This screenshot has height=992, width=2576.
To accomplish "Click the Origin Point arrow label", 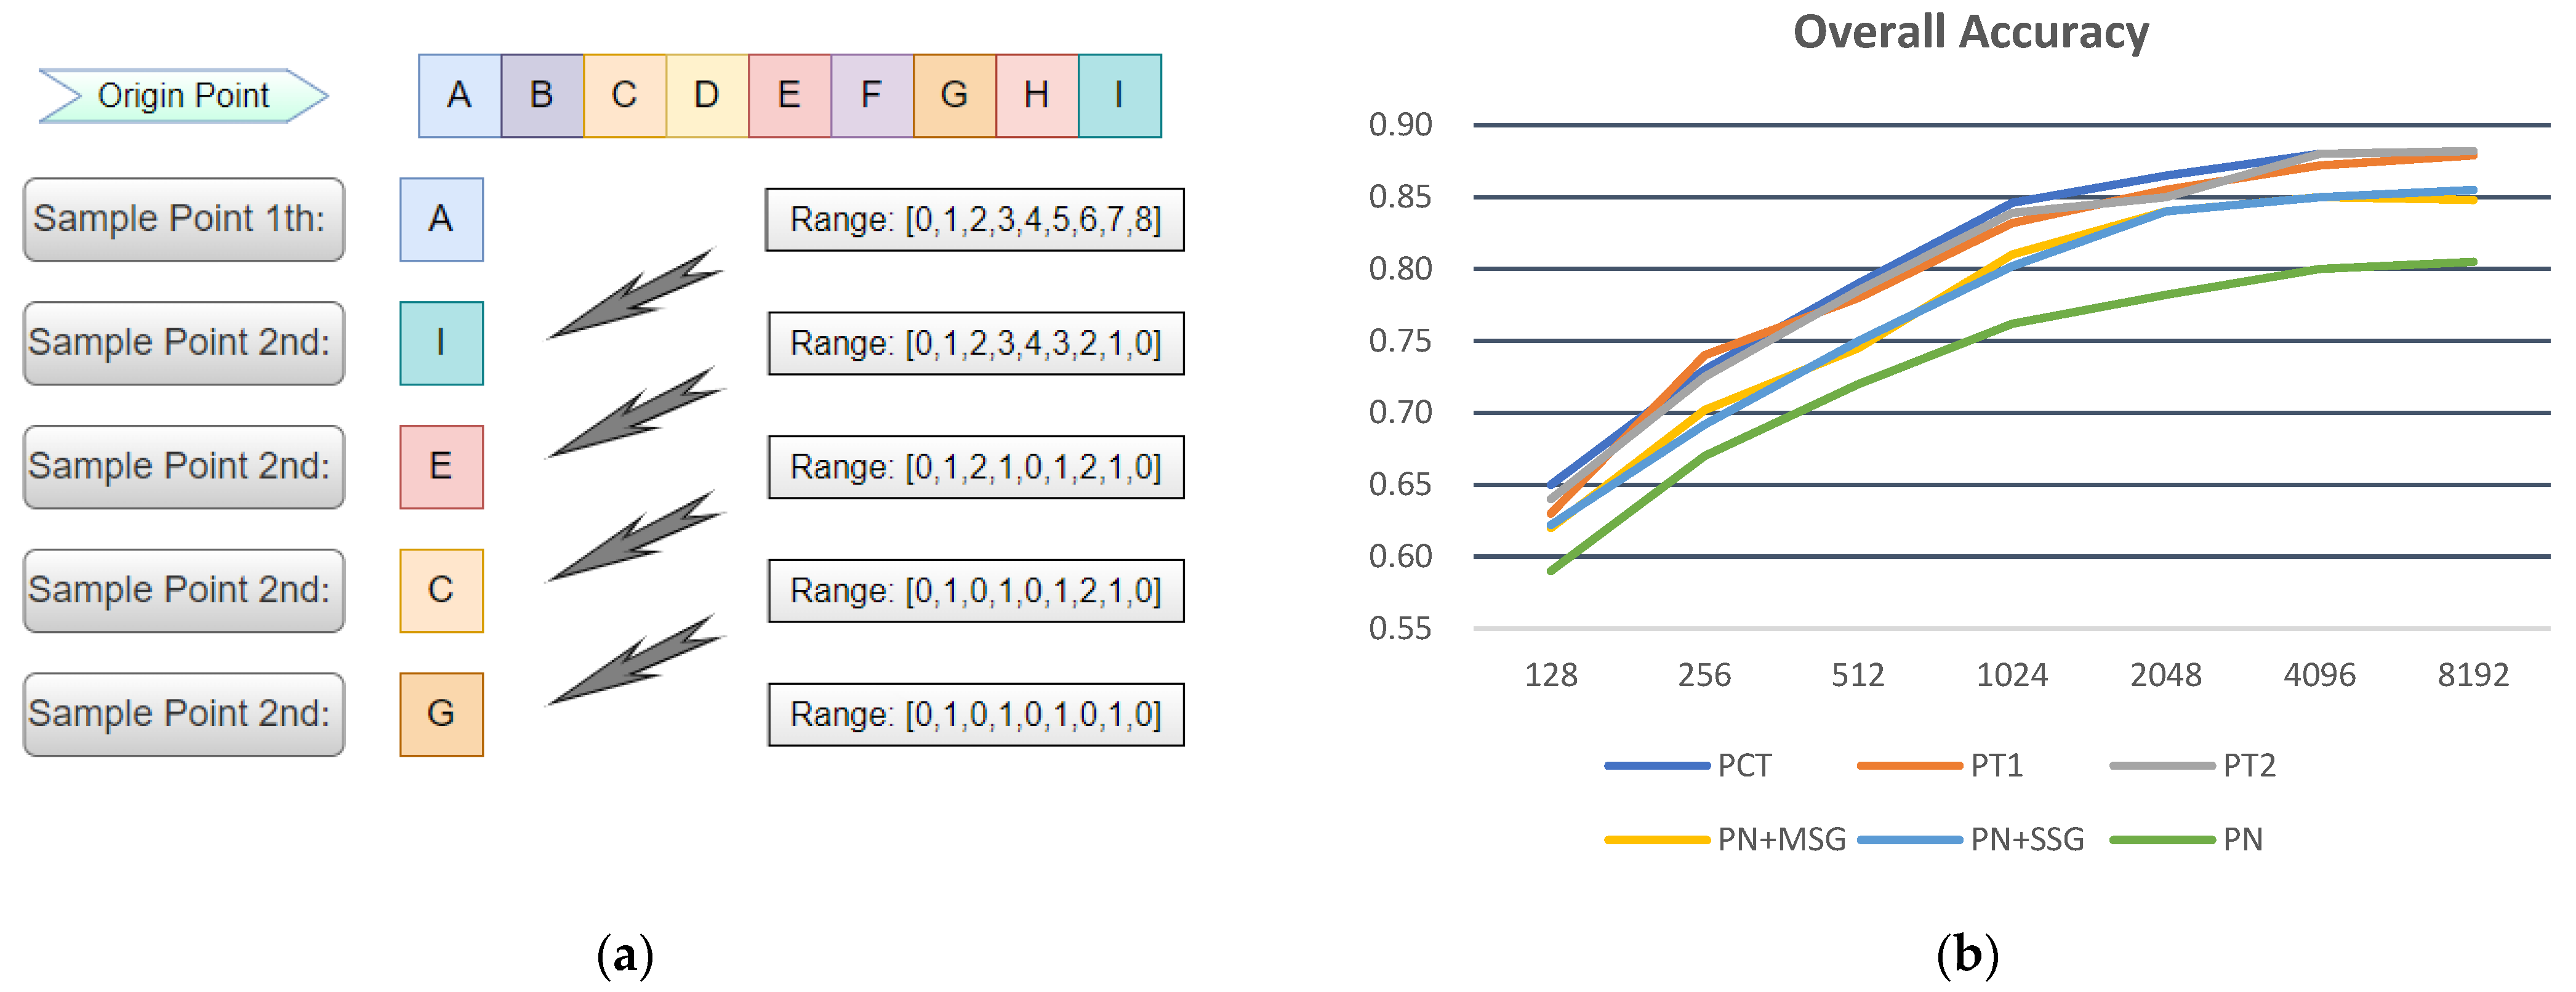I will point(184,96).
